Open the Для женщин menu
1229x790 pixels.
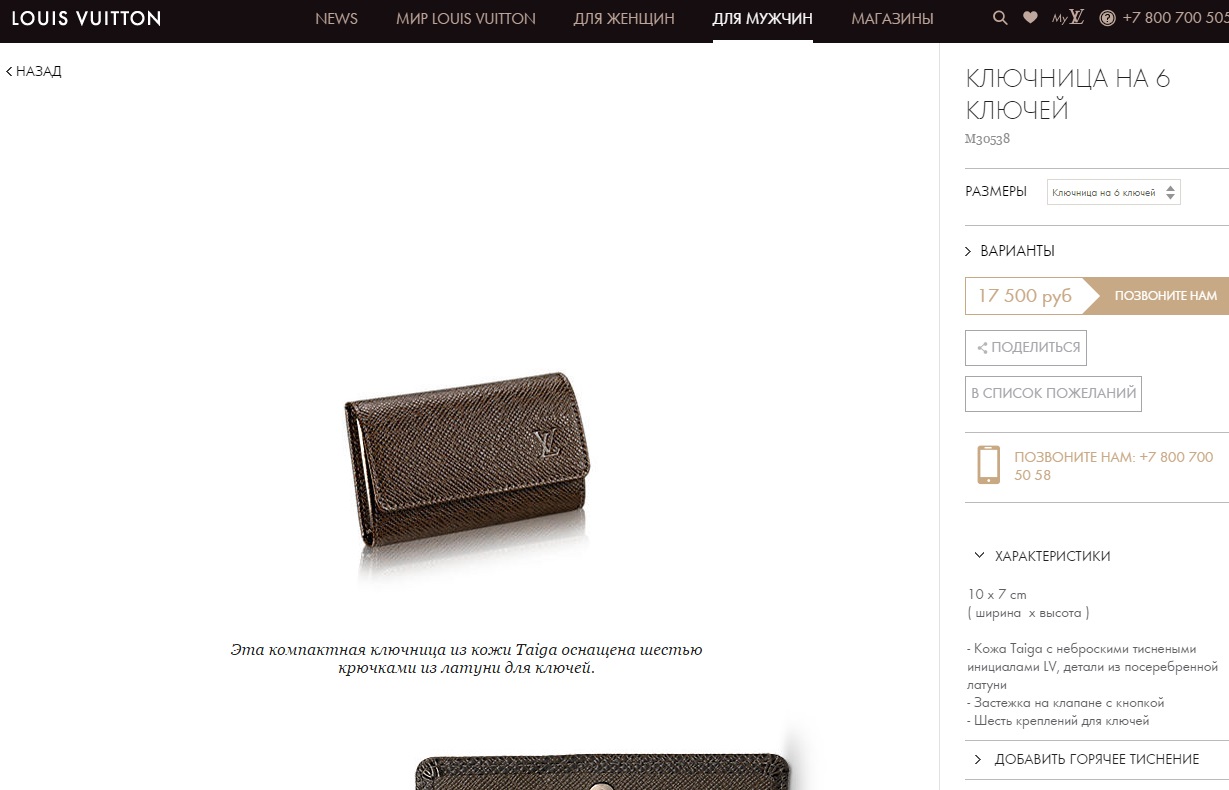point(624,18)
